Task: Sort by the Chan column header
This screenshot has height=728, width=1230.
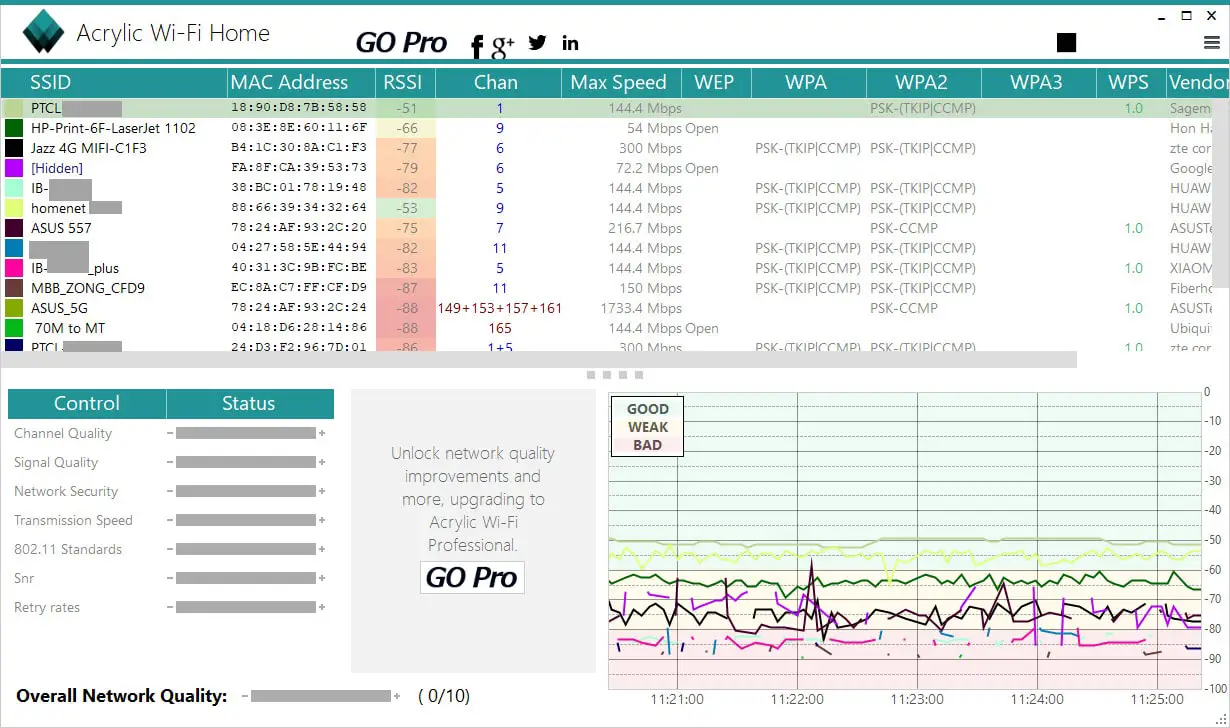Action: (x=498, y=82)
